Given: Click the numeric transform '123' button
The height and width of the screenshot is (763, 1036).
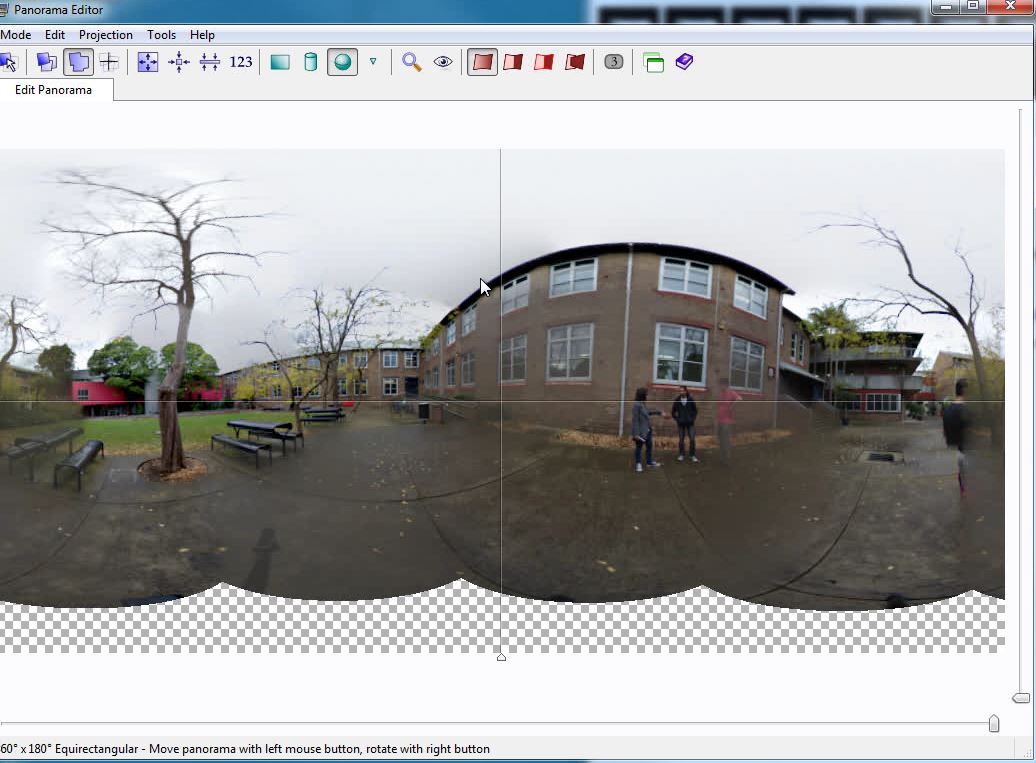Looking at the screenshot, I should pos(241,62).
